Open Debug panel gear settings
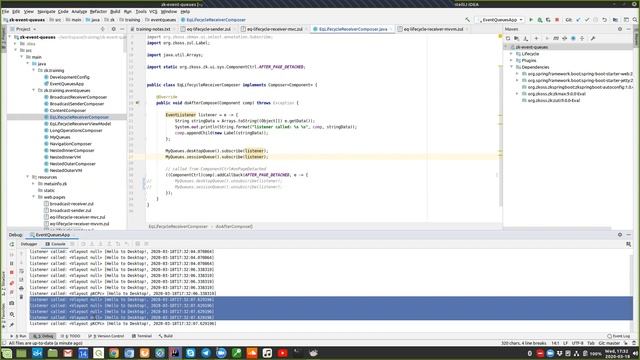 coord(620,235)
